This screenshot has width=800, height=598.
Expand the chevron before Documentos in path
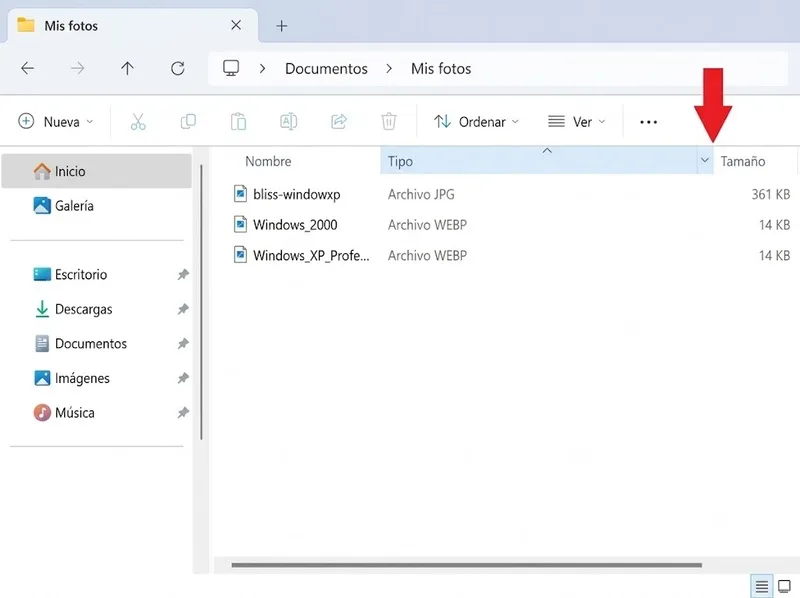(262, 68)
